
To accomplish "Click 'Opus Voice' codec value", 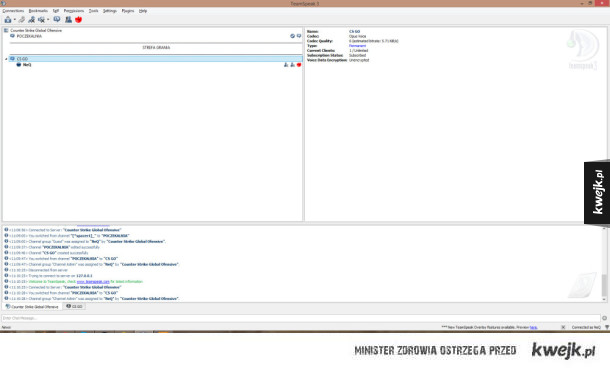I will click(x=357, y=36).
